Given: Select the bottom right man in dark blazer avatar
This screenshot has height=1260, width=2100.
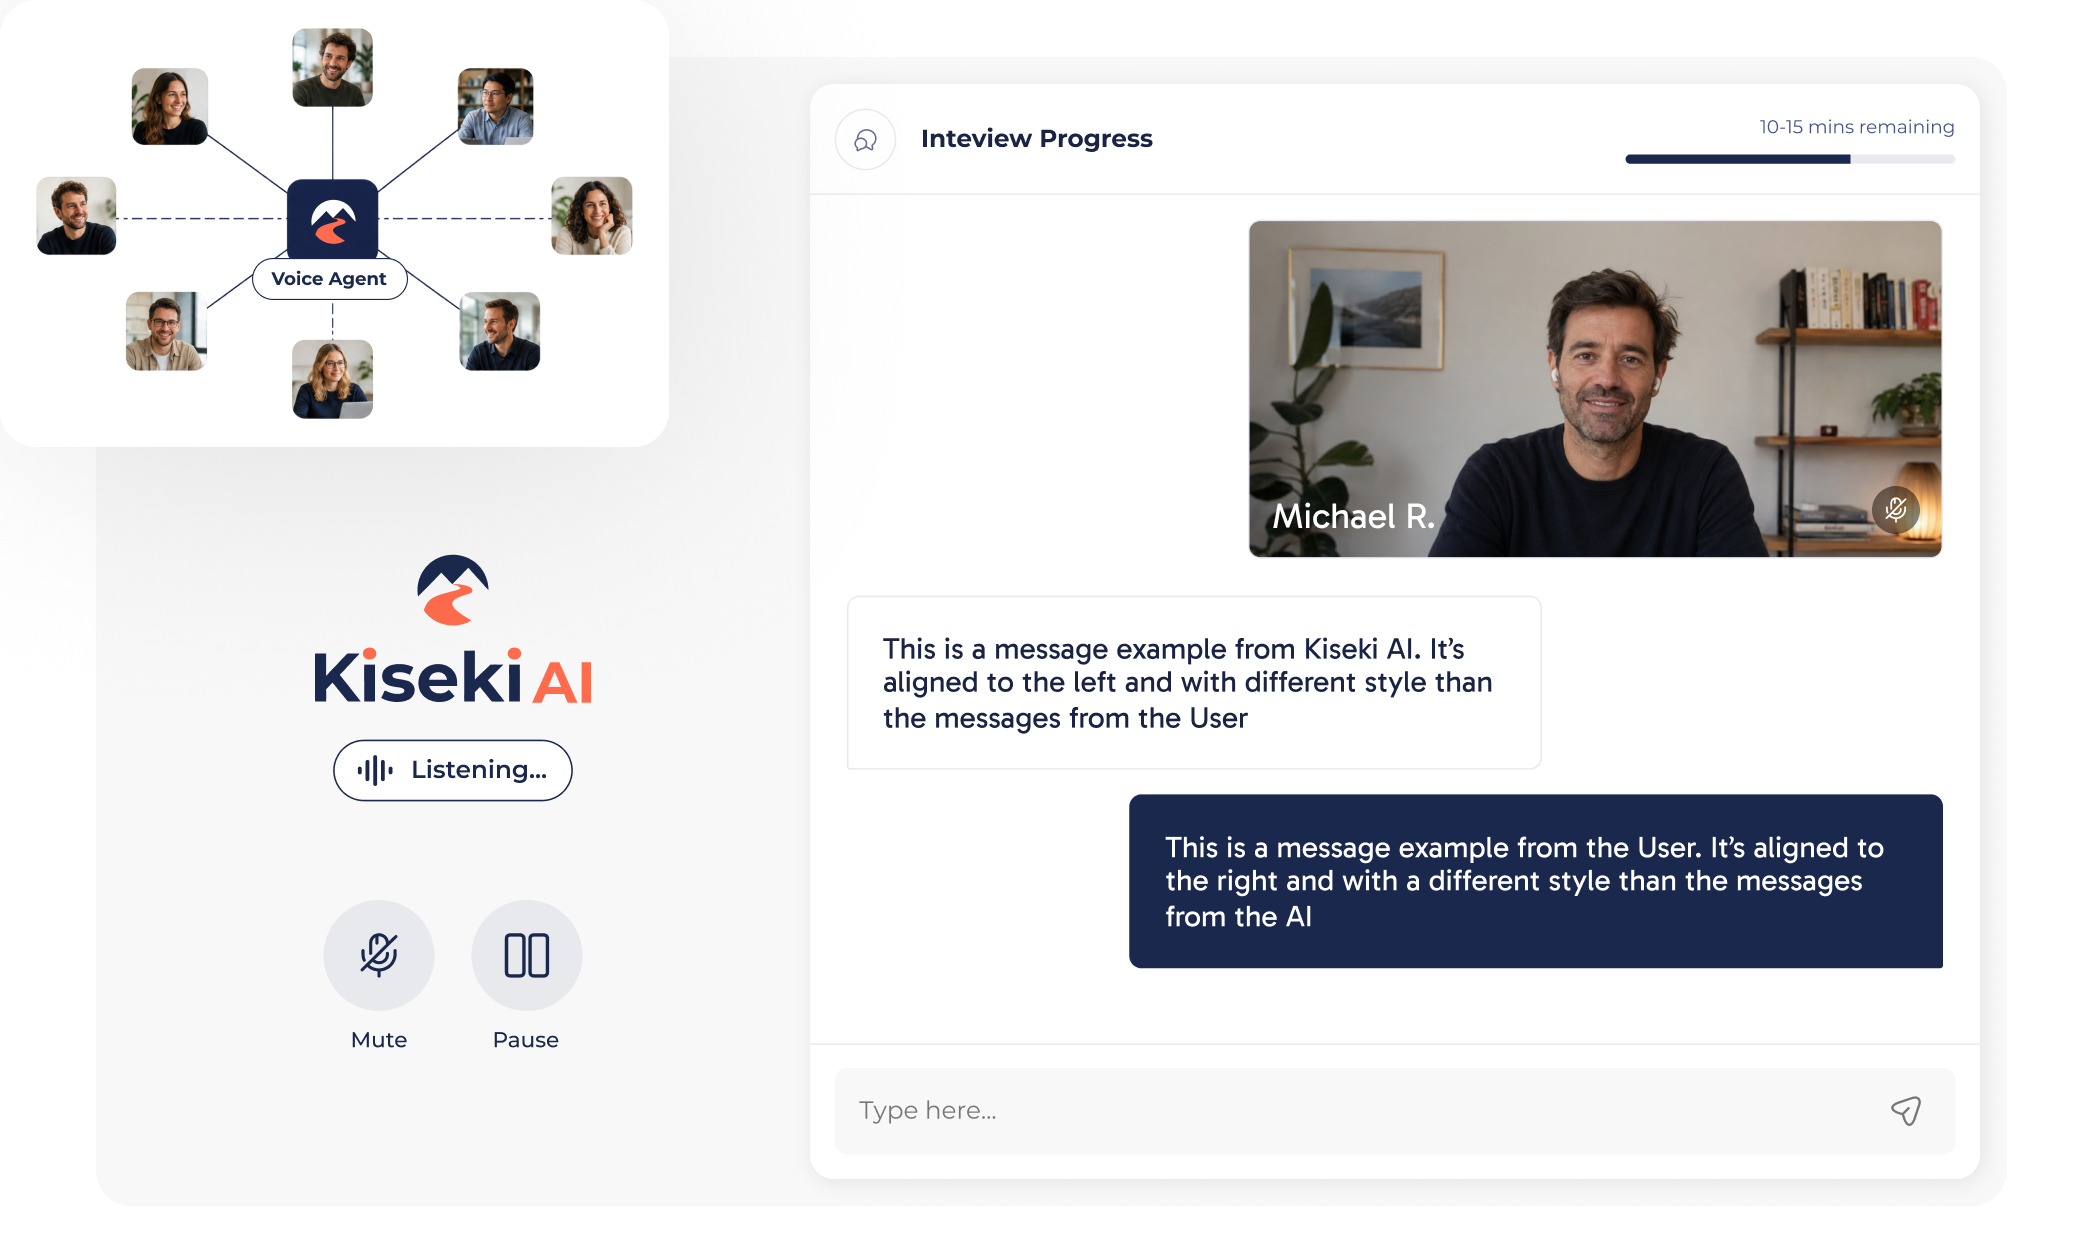Looking at the screenshot, I should 500,331.
